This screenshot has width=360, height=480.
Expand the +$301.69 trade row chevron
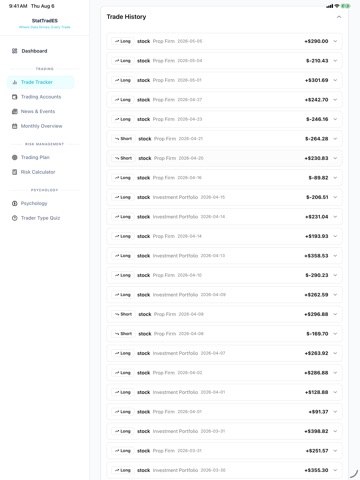point(335,80)
